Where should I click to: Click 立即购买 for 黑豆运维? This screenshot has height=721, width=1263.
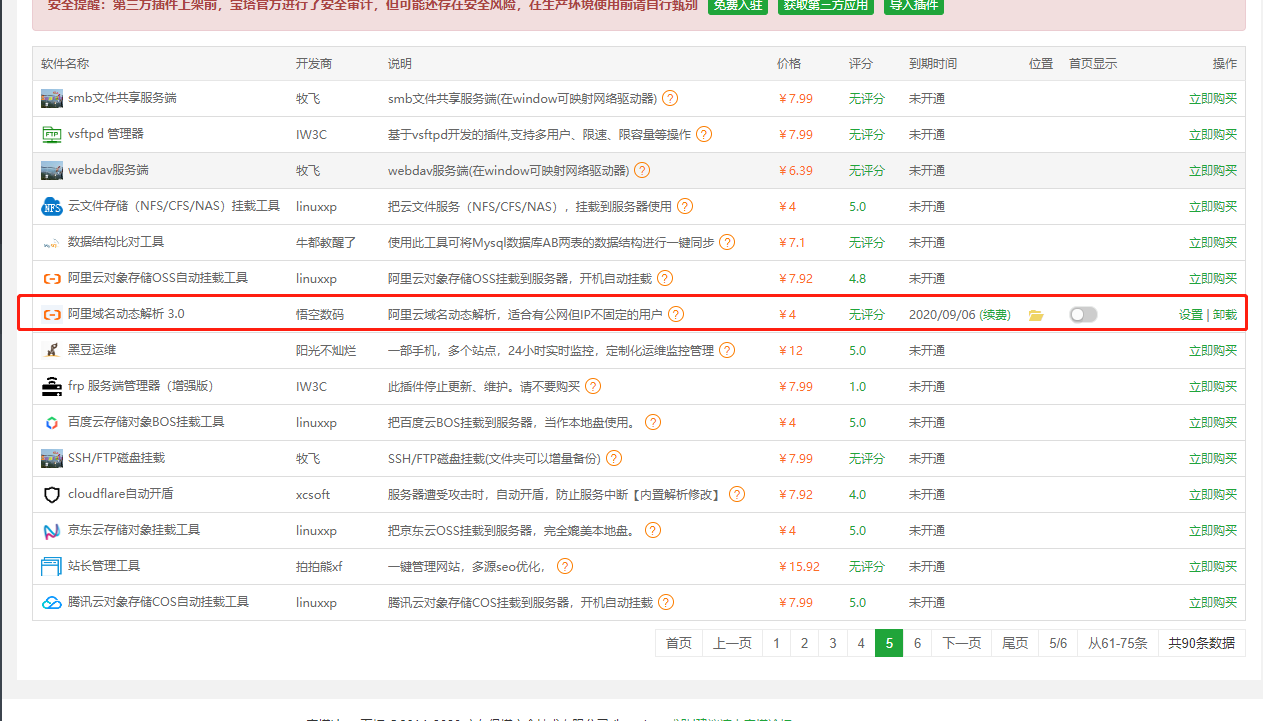[x=1213, y=351]
